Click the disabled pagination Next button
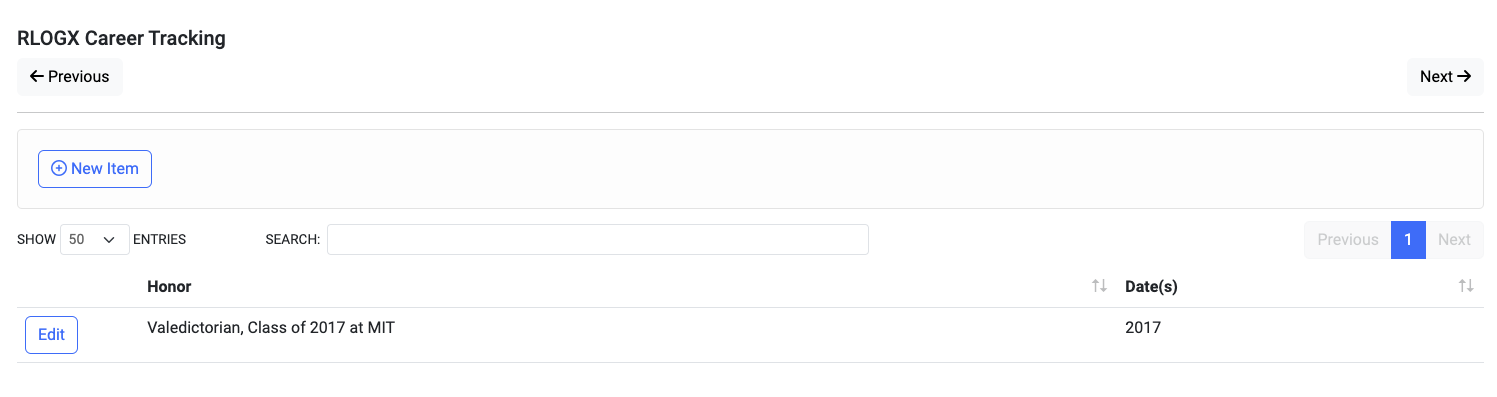This screenshot has width=1497, height=397. [1454, 240]
